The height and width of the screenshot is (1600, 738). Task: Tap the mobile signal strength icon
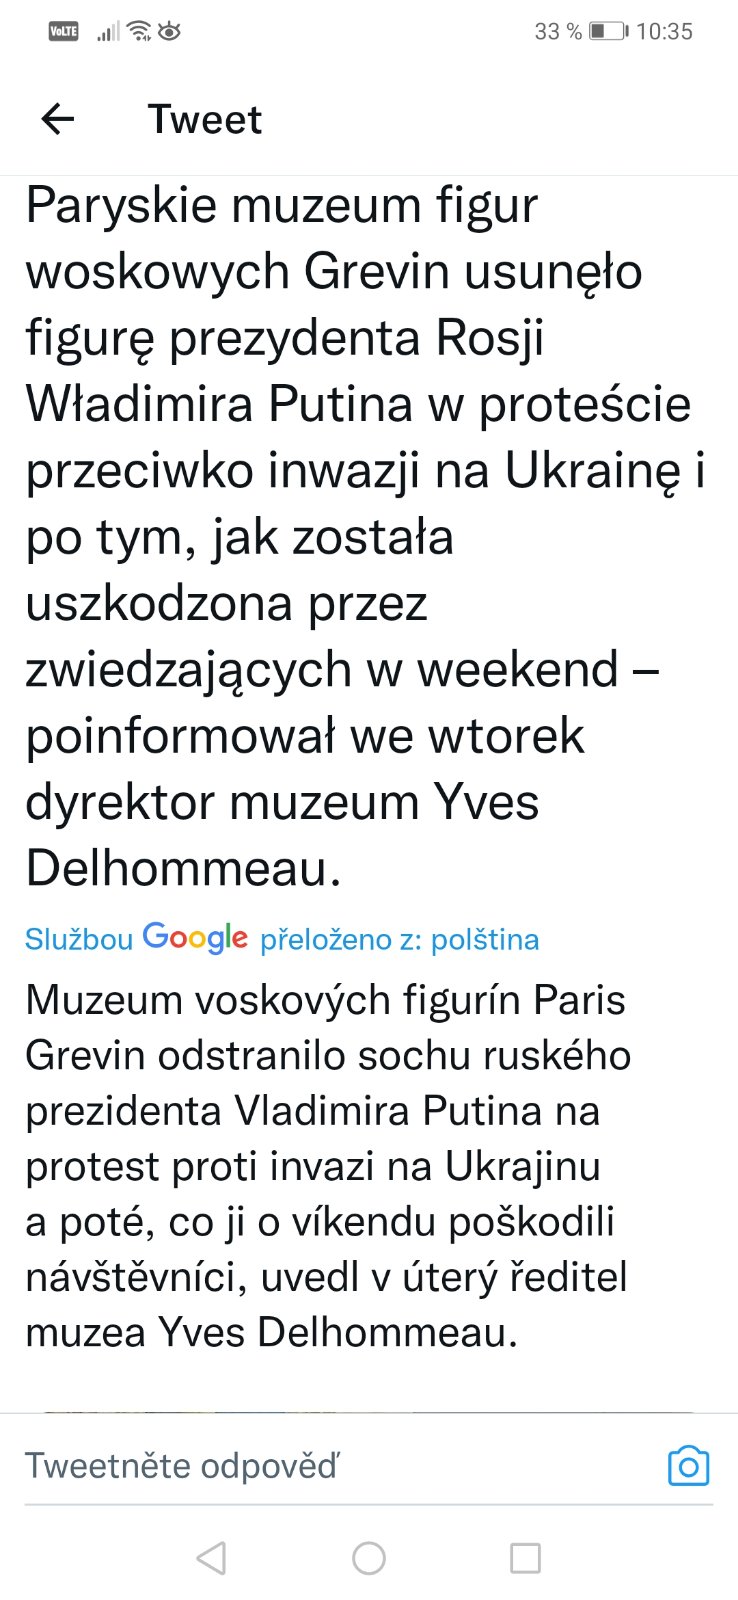(x=107, y=32)
